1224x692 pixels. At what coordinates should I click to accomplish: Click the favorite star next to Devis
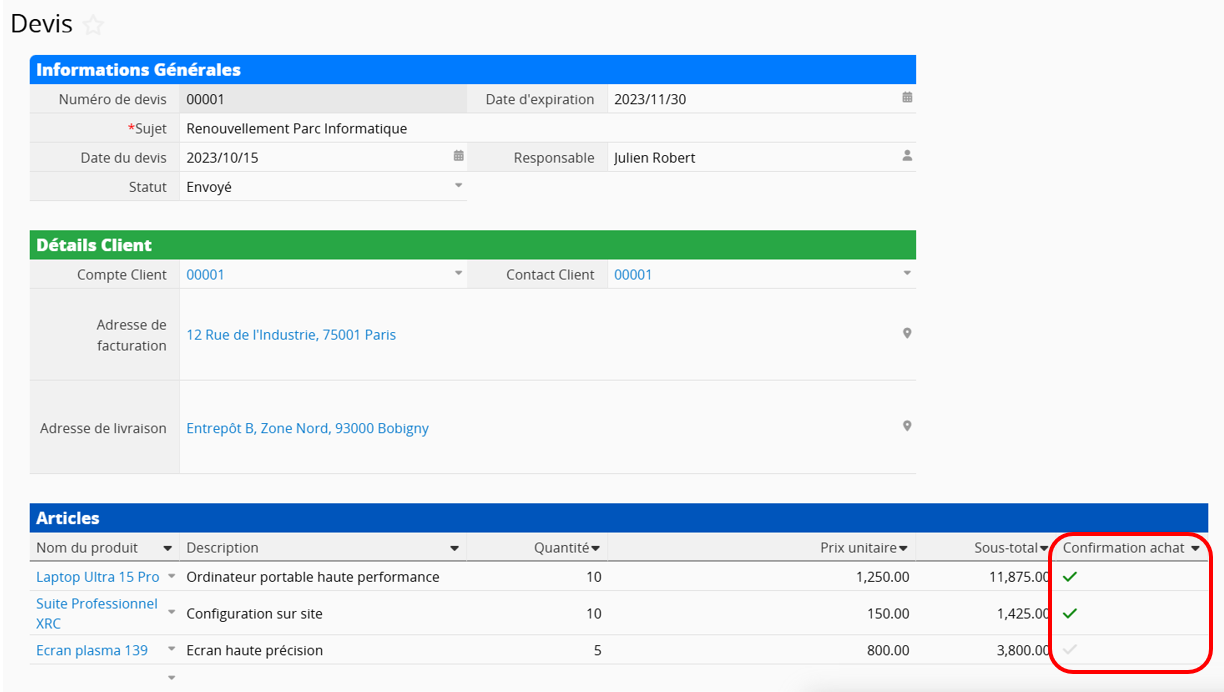tap(93, 26)
